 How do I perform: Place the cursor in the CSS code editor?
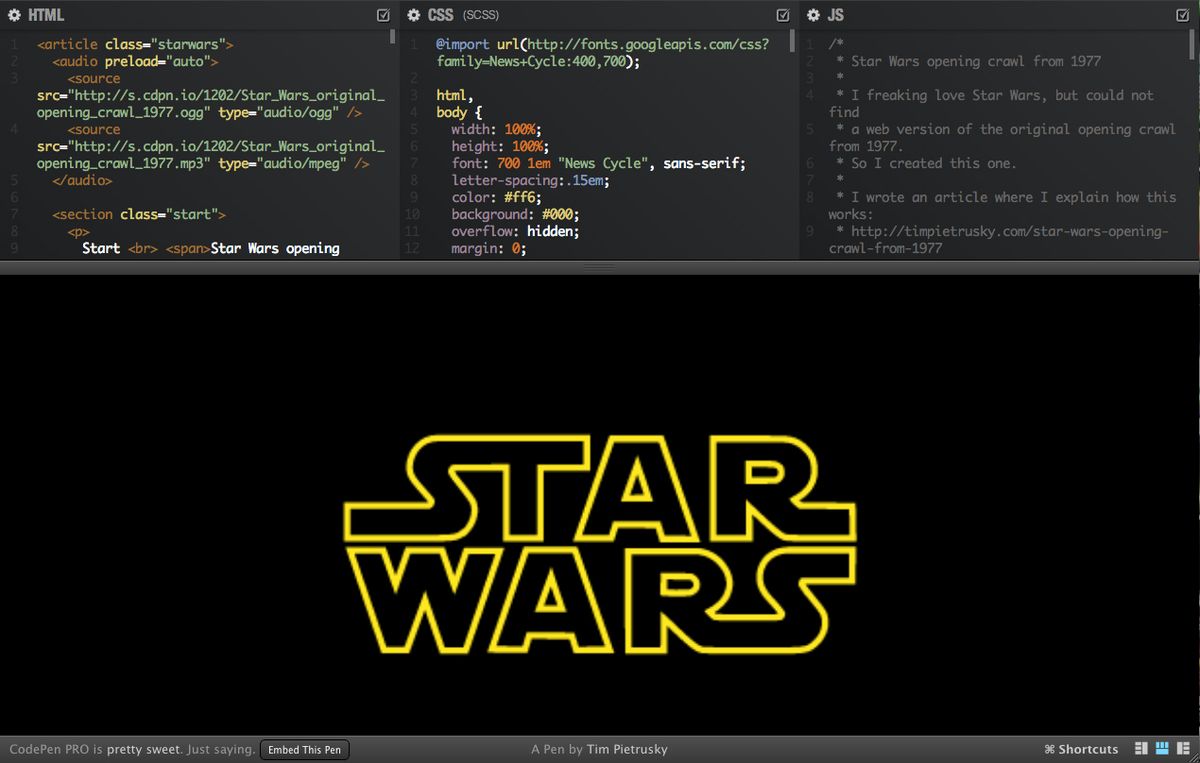pos(600,150)
